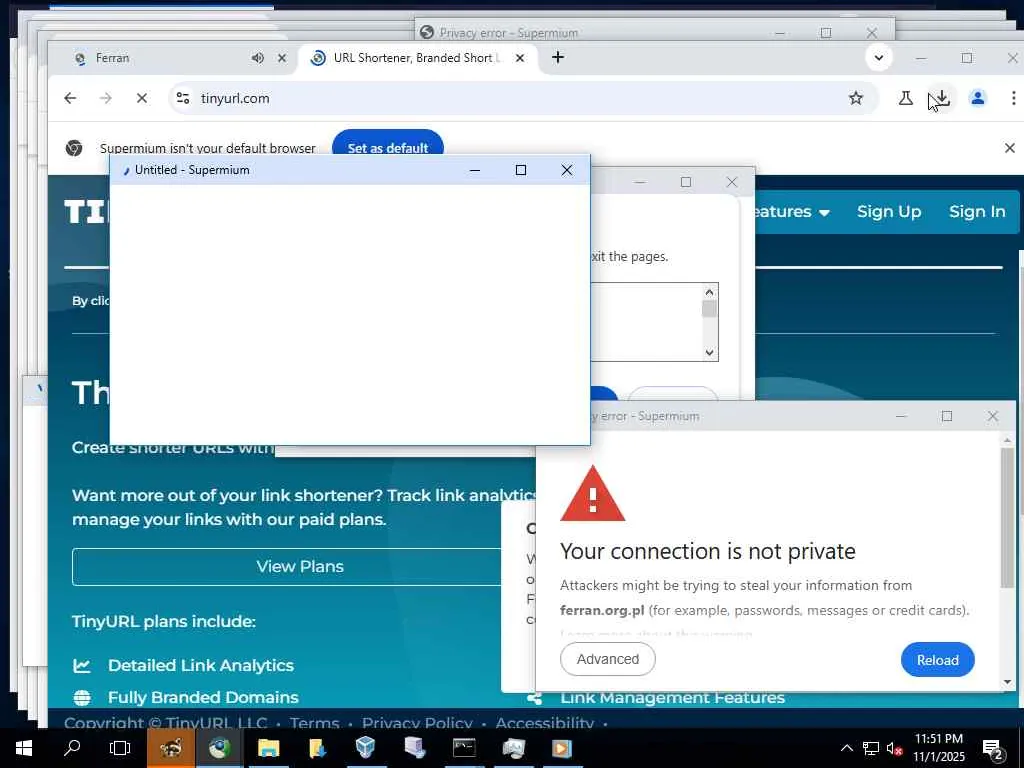1024x768 pixels.
Task: Click the muted volume tray icon
Action: (894, 748)
